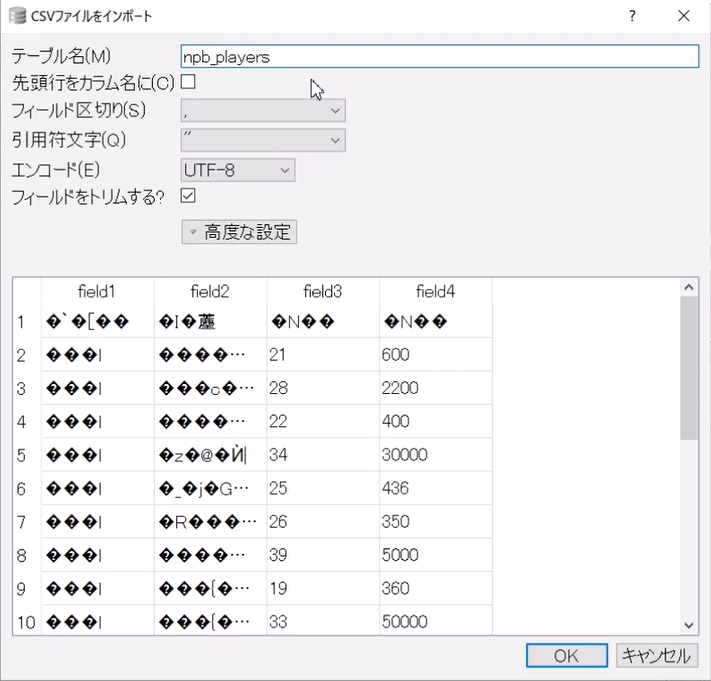Open the UTF-8 encoding dropdown
This screenshot has height=681, width=711.
tap(238, 170)
